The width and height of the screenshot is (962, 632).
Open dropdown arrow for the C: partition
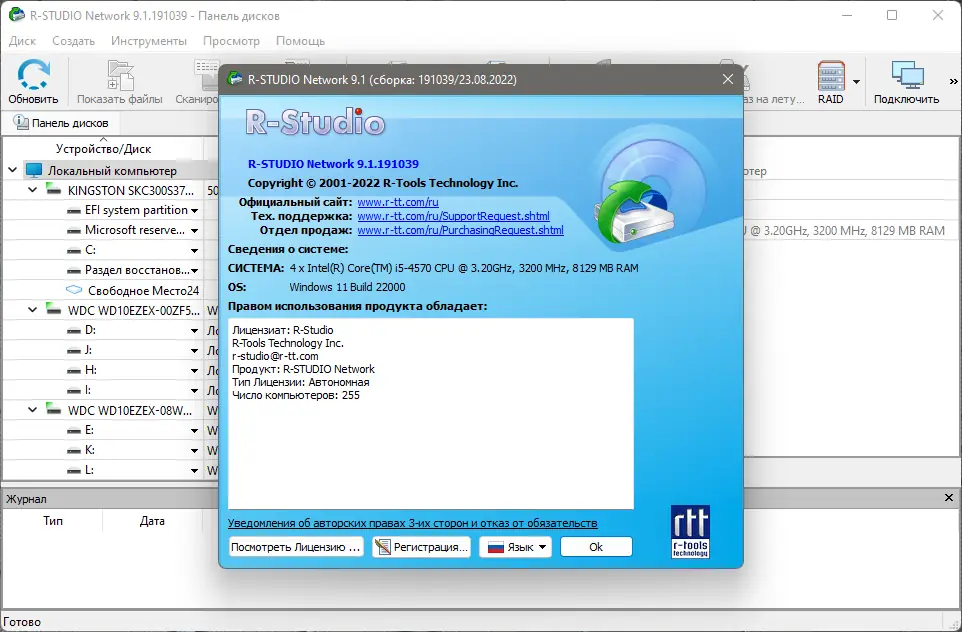[194, 250]
